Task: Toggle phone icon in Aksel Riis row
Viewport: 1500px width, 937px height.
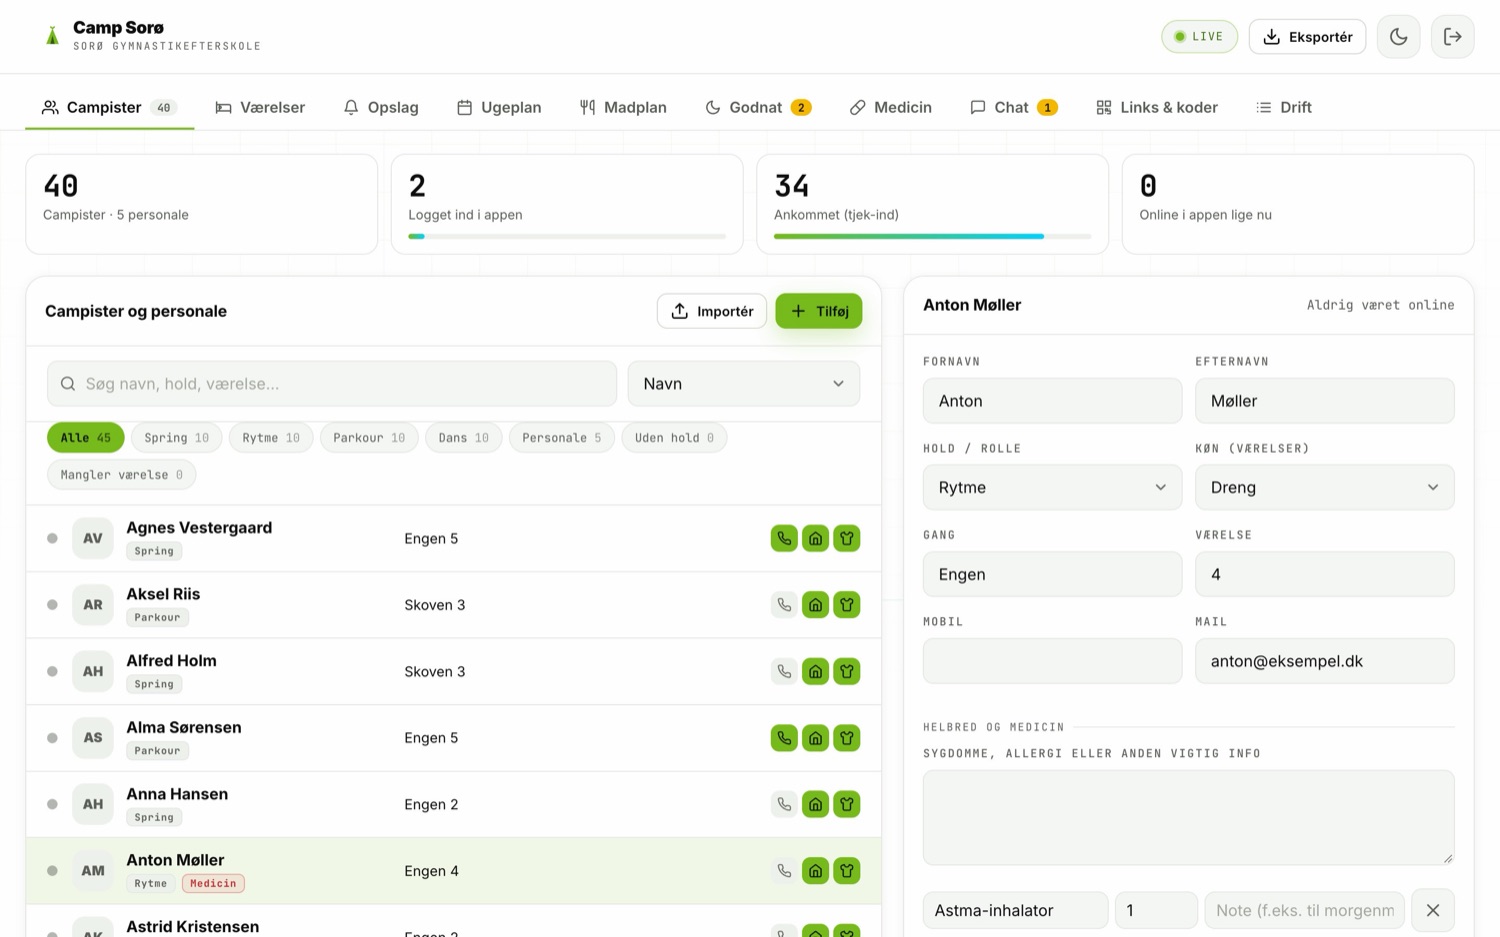Action: tap(784, 605)
